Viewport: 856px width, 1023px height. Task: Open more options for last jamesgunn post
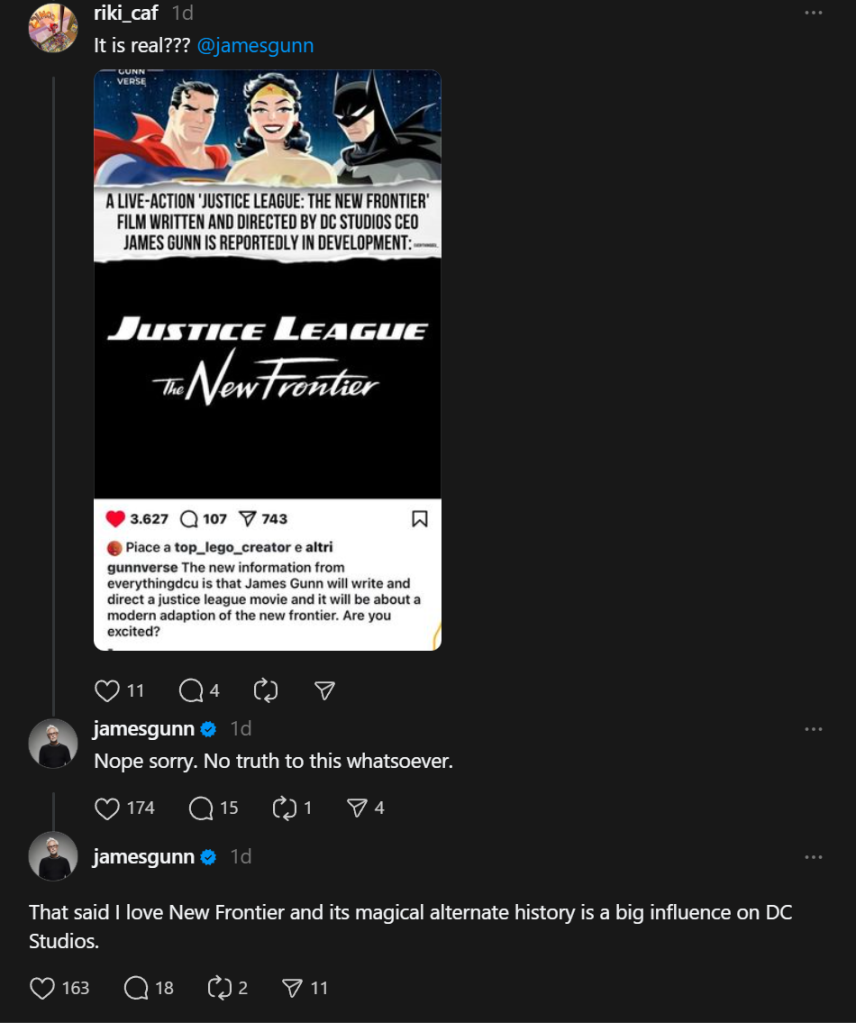click(x=814, y=857)
